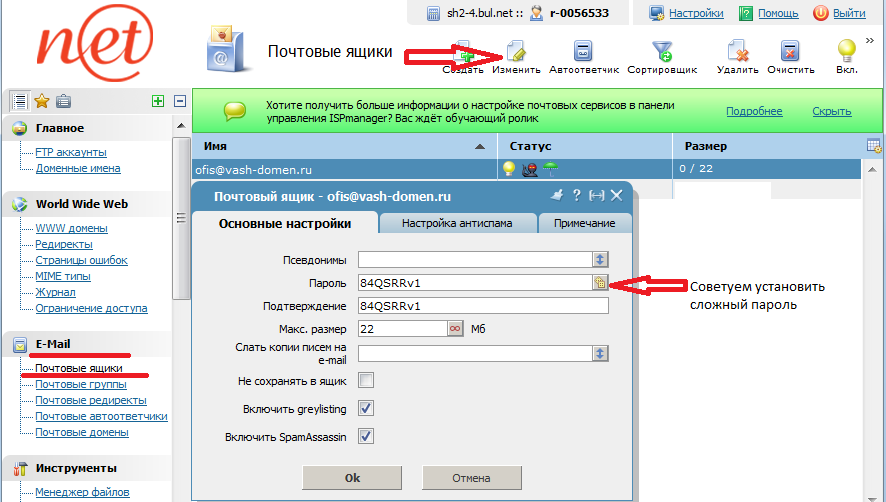Viewport: 886px width, 502px height.
Task: Click the server calculator icon near sh2-4.bul.net
Action: 433,14
